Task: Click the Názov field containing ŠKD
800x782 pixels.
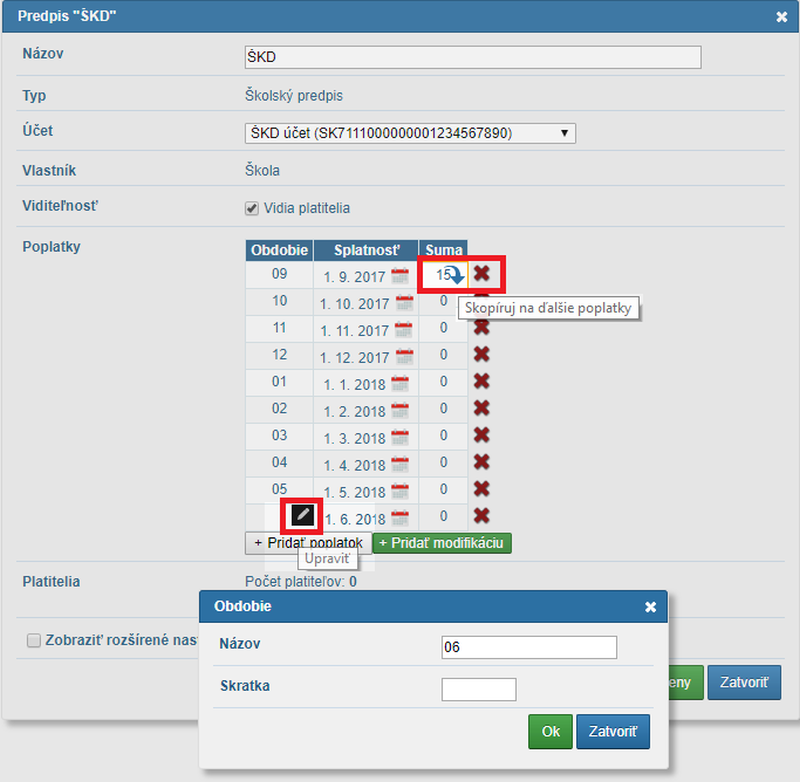Action: tap(472, 58)
